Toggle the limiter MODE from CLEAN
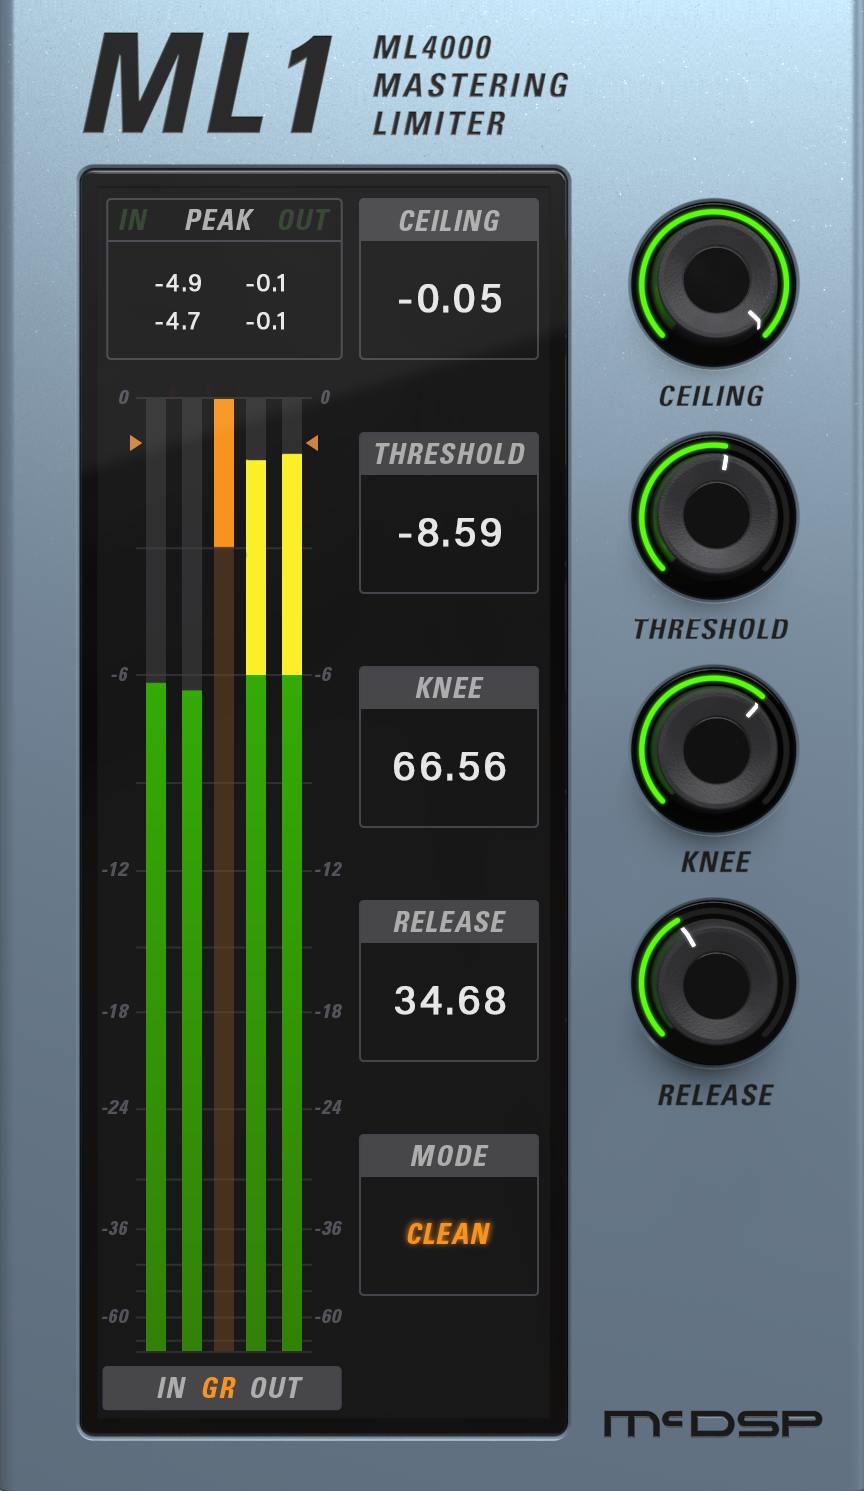Viewport: 864px width, 1491px height. click(x=448, y=1233)
